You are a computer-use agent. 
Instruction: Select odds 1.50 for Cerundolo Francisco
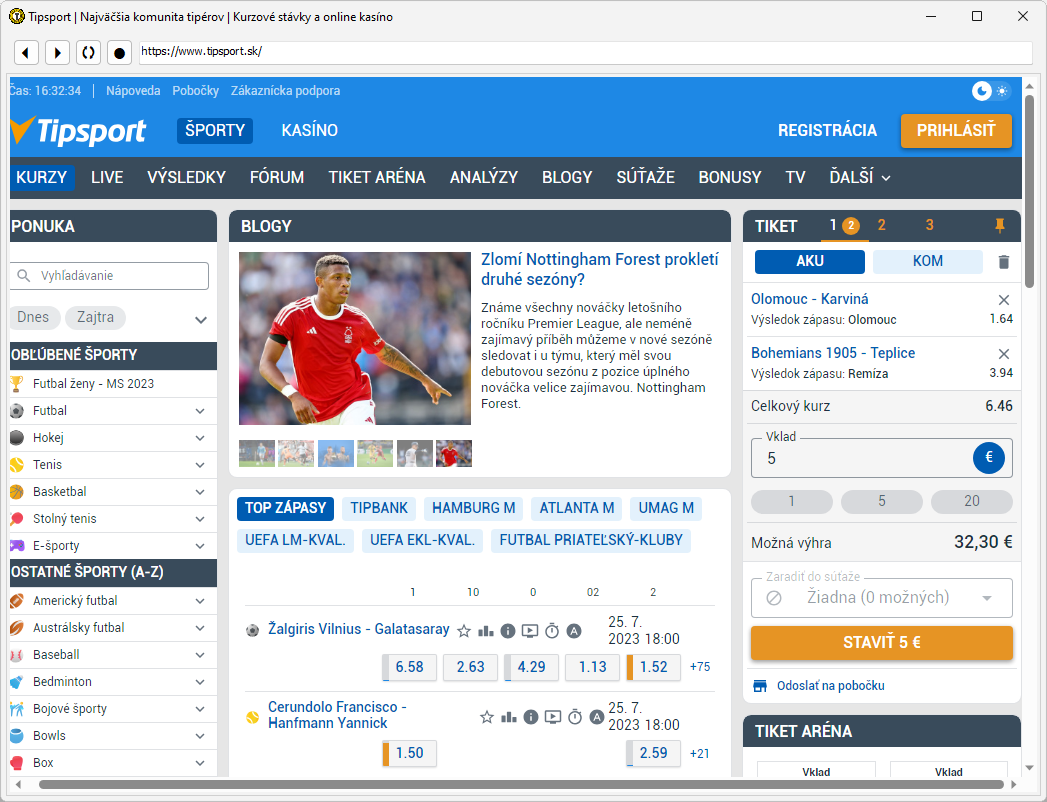point(409,753)
